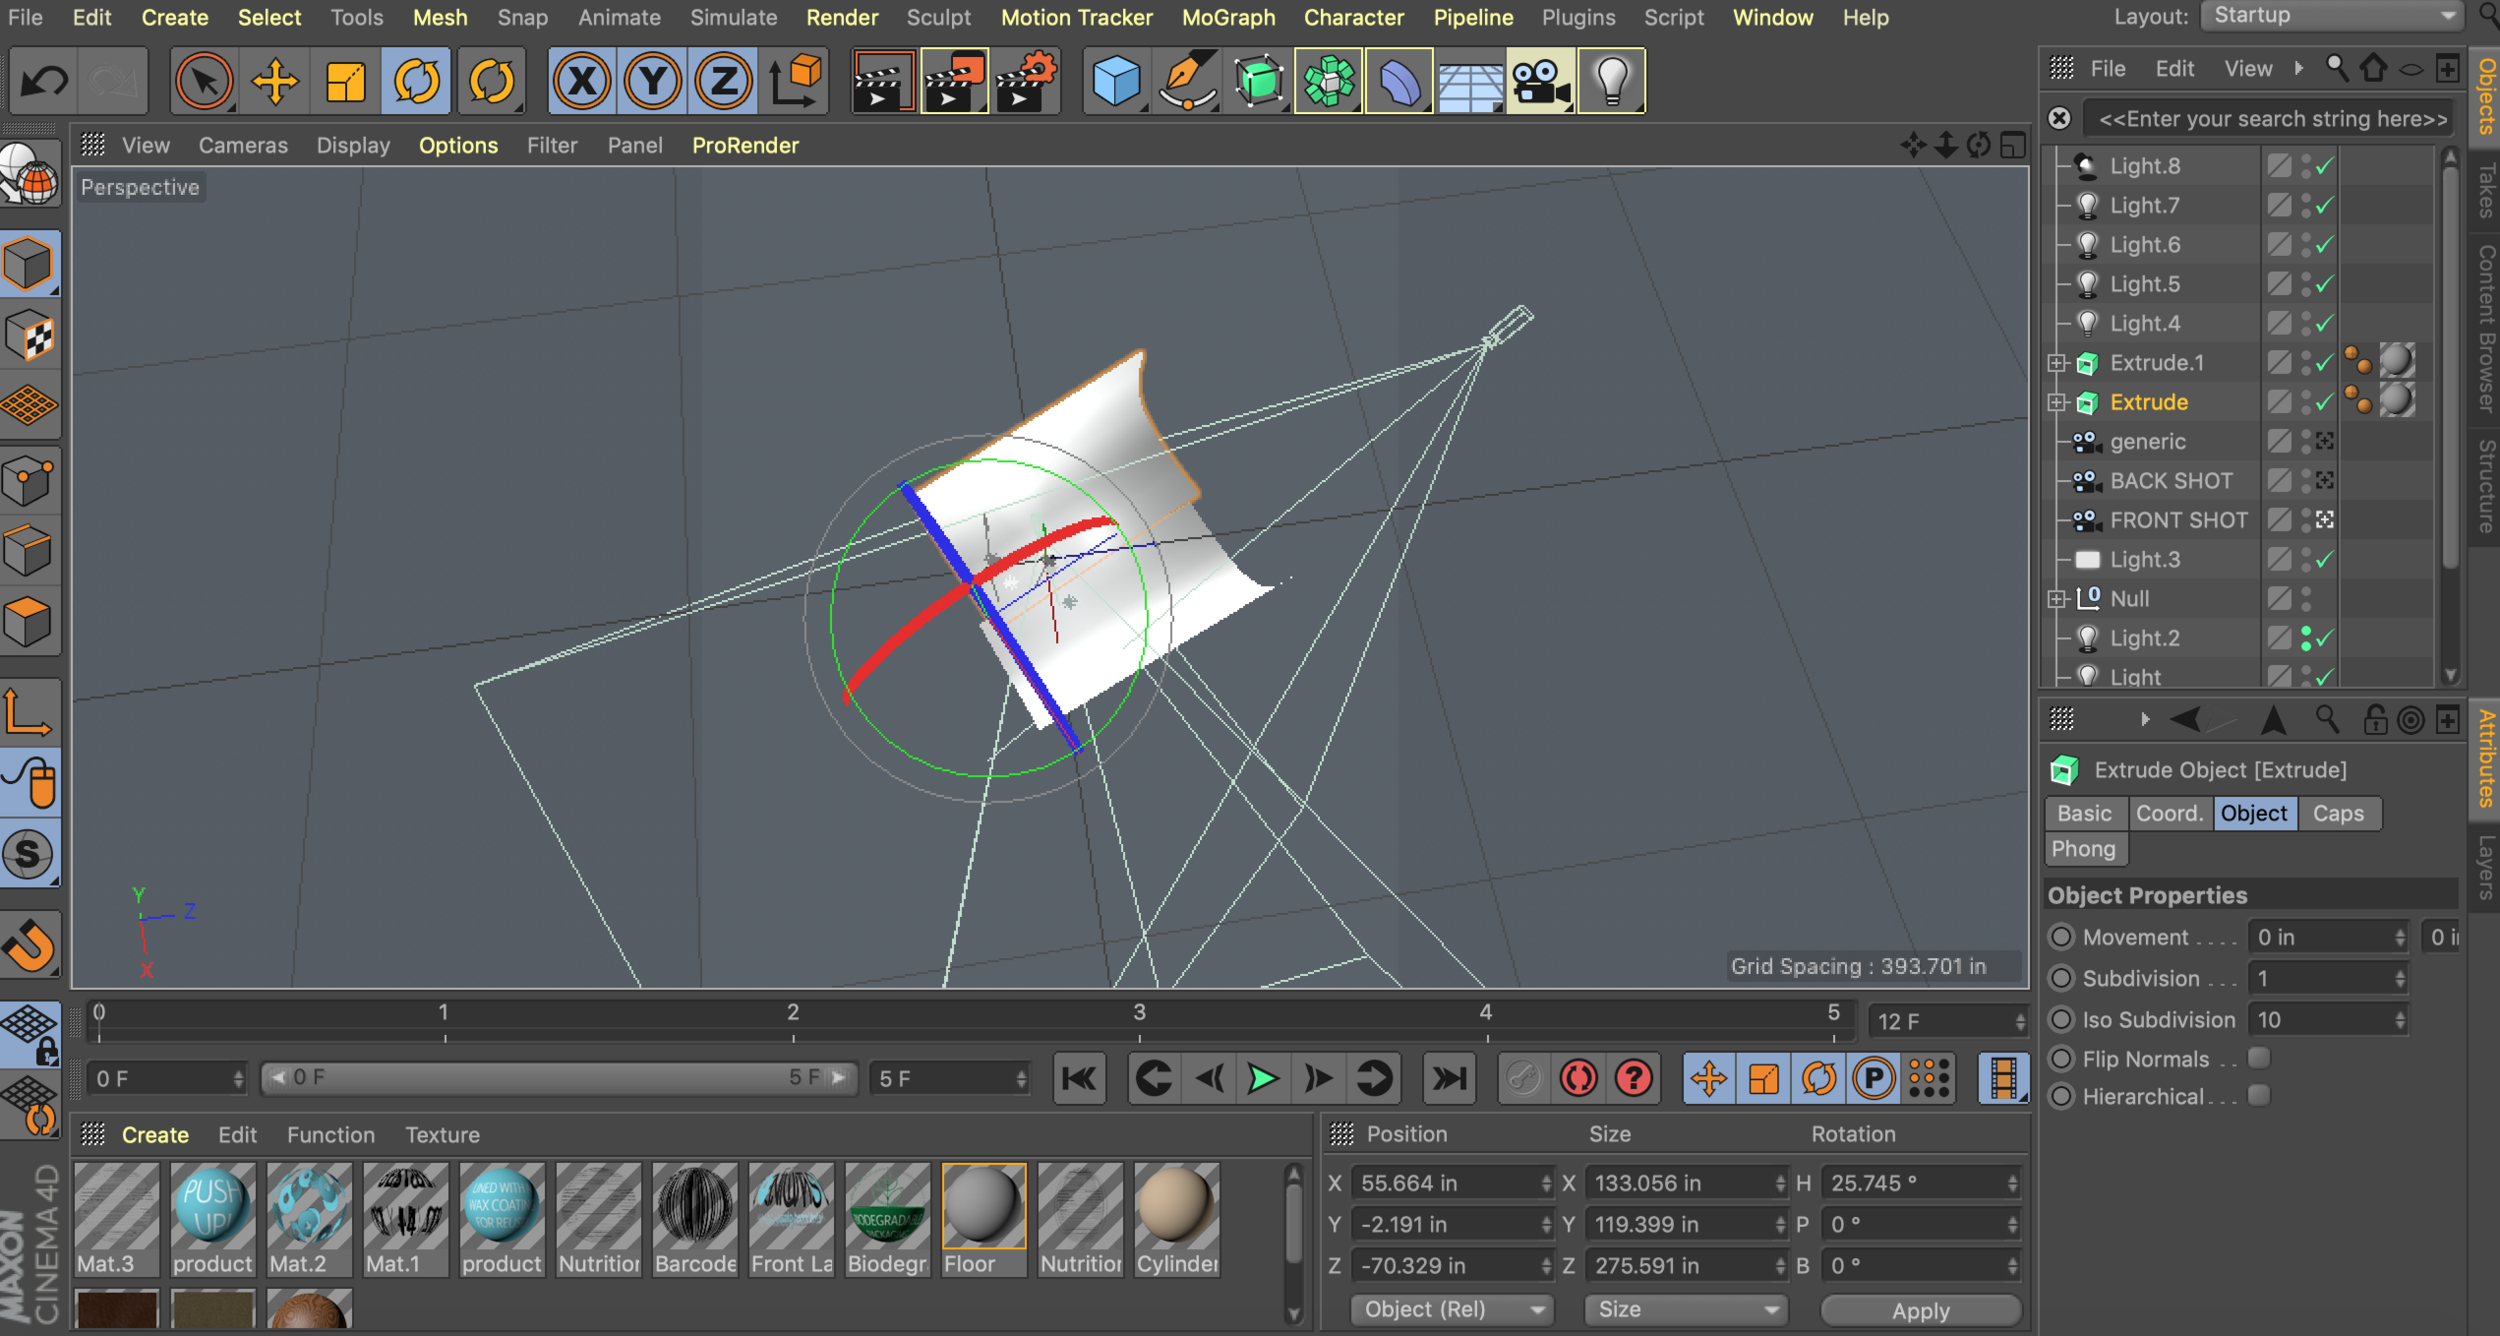
Task: Click the Subdivision Surface generator icon
Action: click(1258, 80)
